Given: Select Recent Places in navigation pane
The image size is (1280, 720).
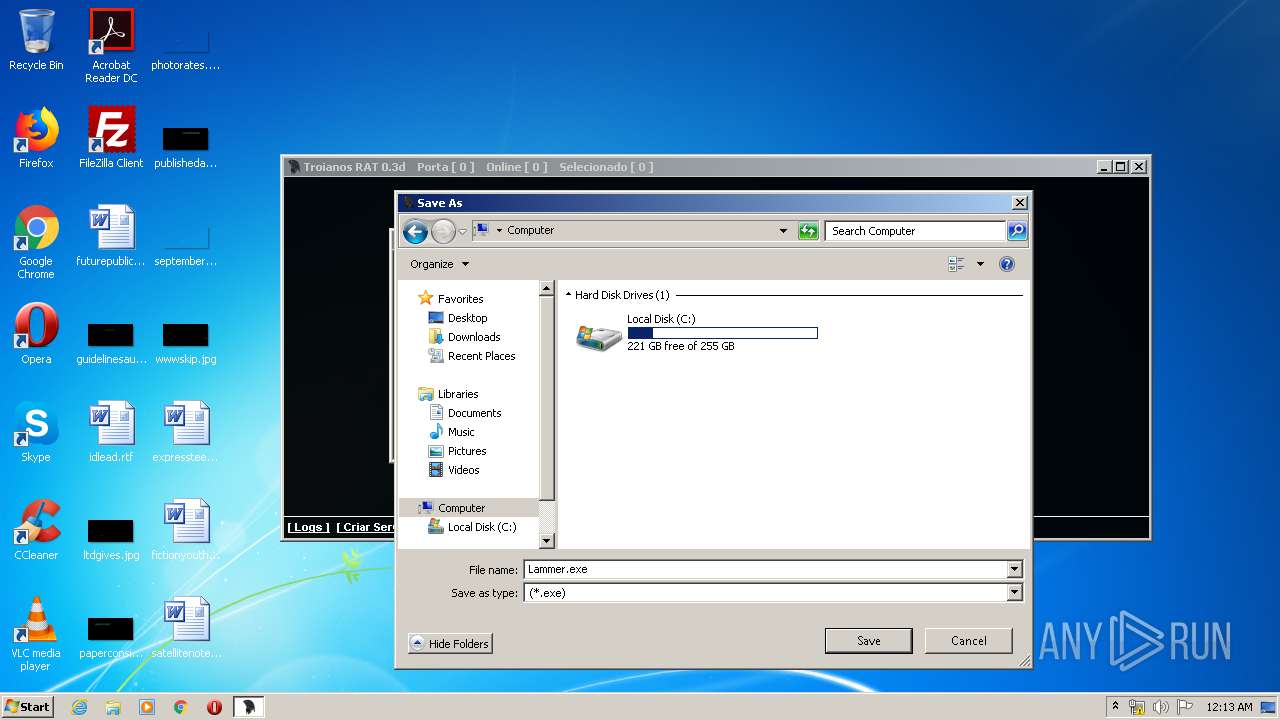Looking at the screenshot, I should 481,356.
